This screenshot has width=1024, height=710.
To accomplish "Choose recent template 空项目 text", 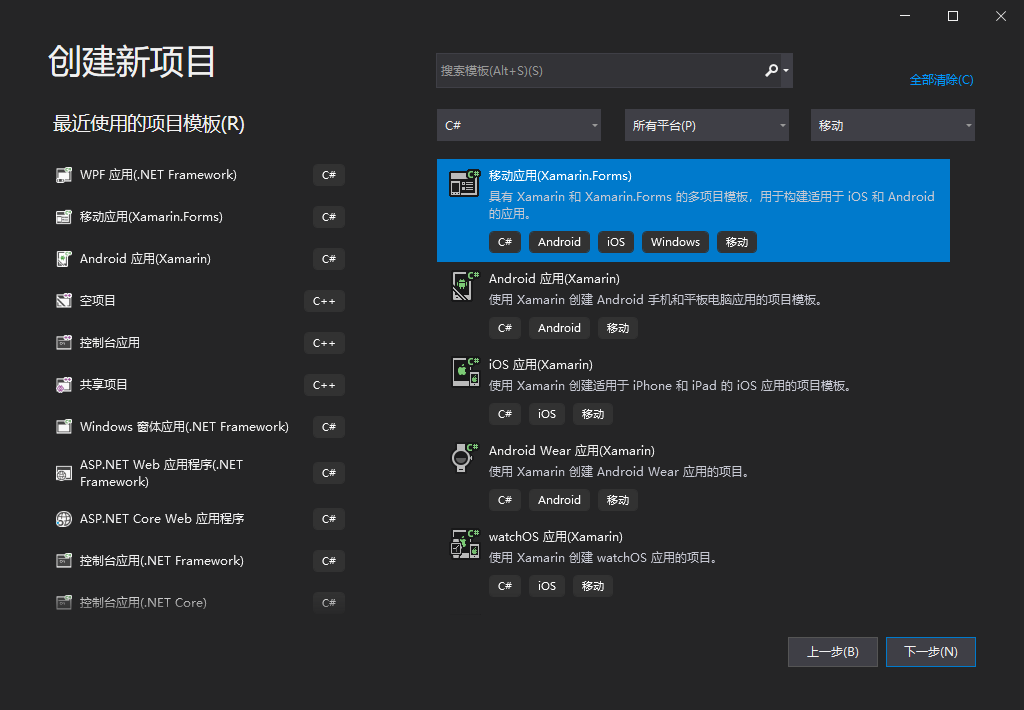I will tap(97, 300).
